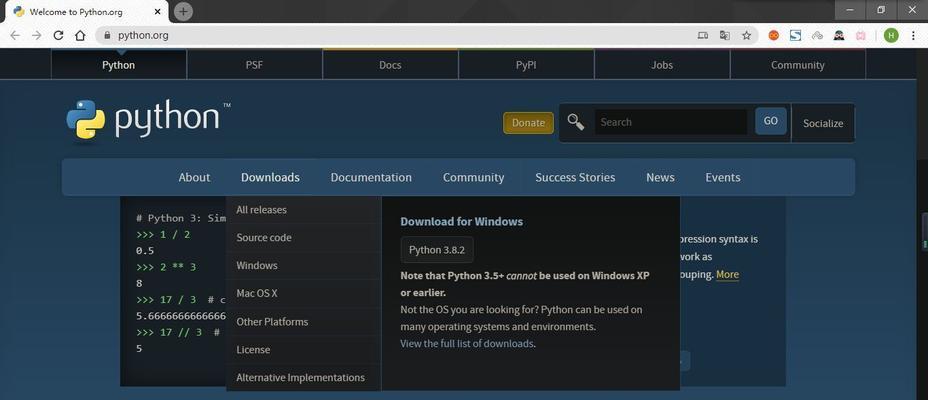Image resolution: width=928 pixels, height=400 pixels.
Task: Click the Python 3.8.2 download button
Action: [x=437, y=250]
